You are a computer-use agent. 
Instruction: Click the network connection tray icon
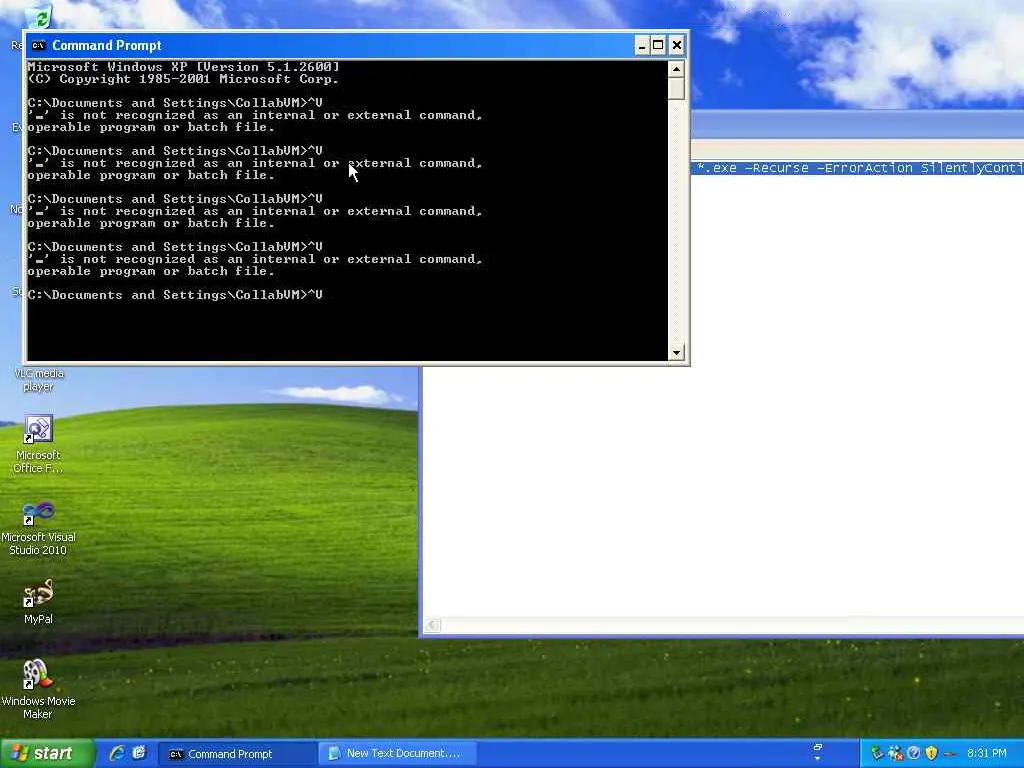(x=895, y=754)
